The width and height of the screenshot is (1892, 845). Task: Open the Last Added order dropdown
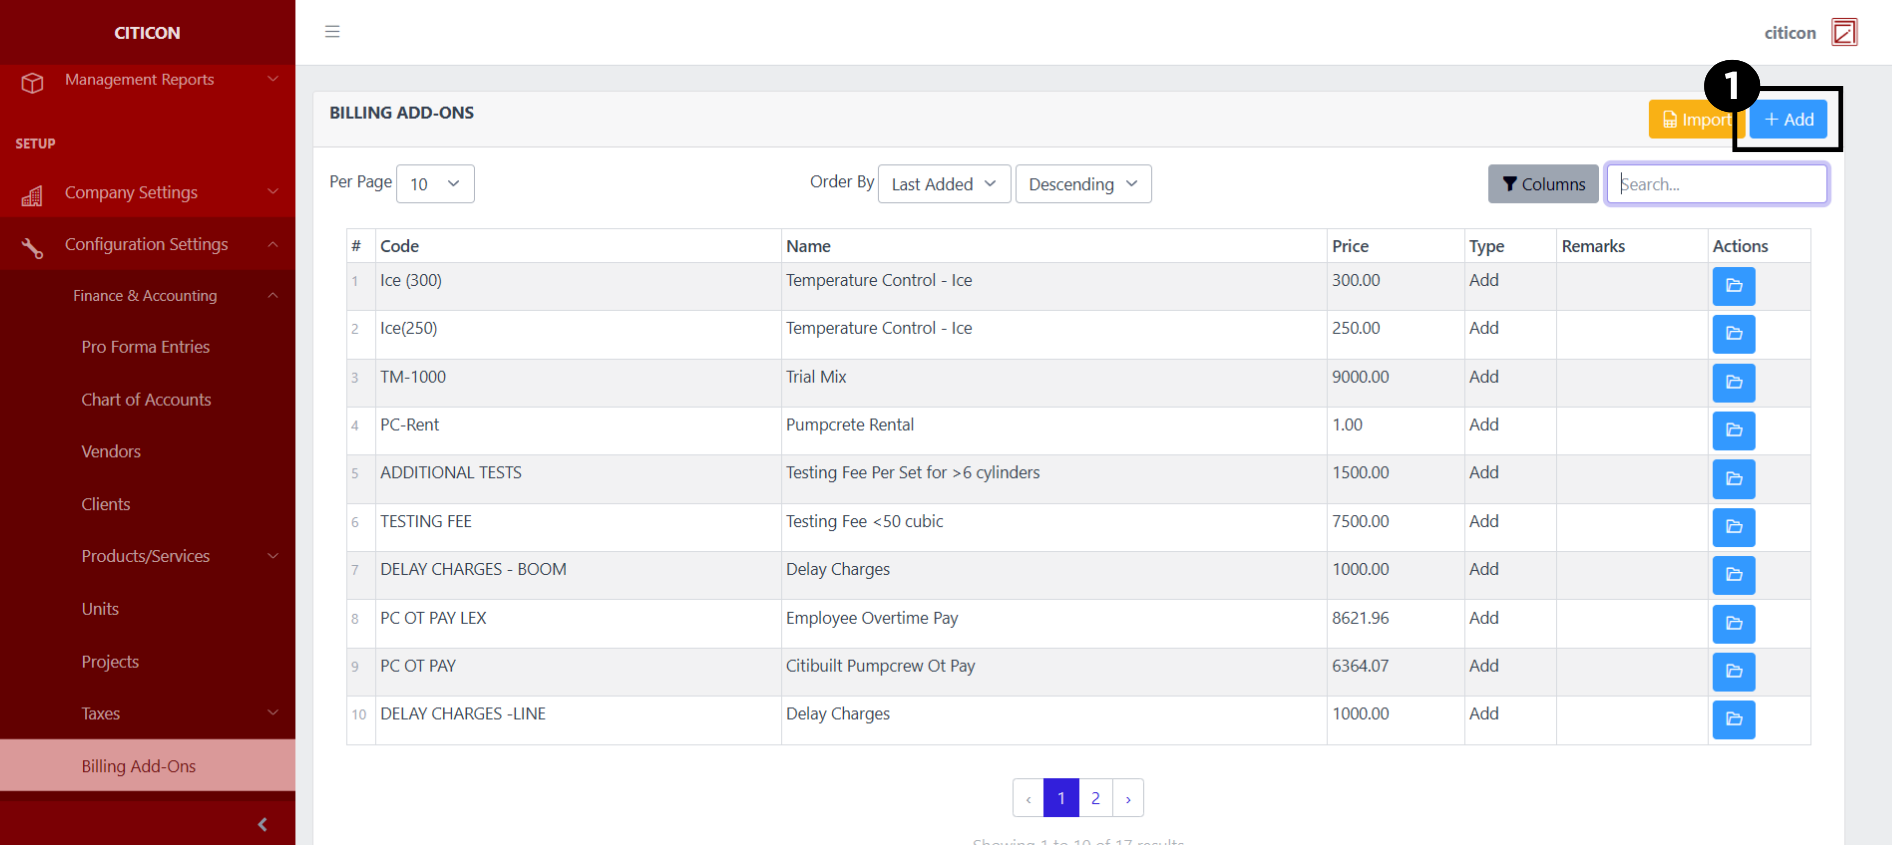(x=943, y=184)
